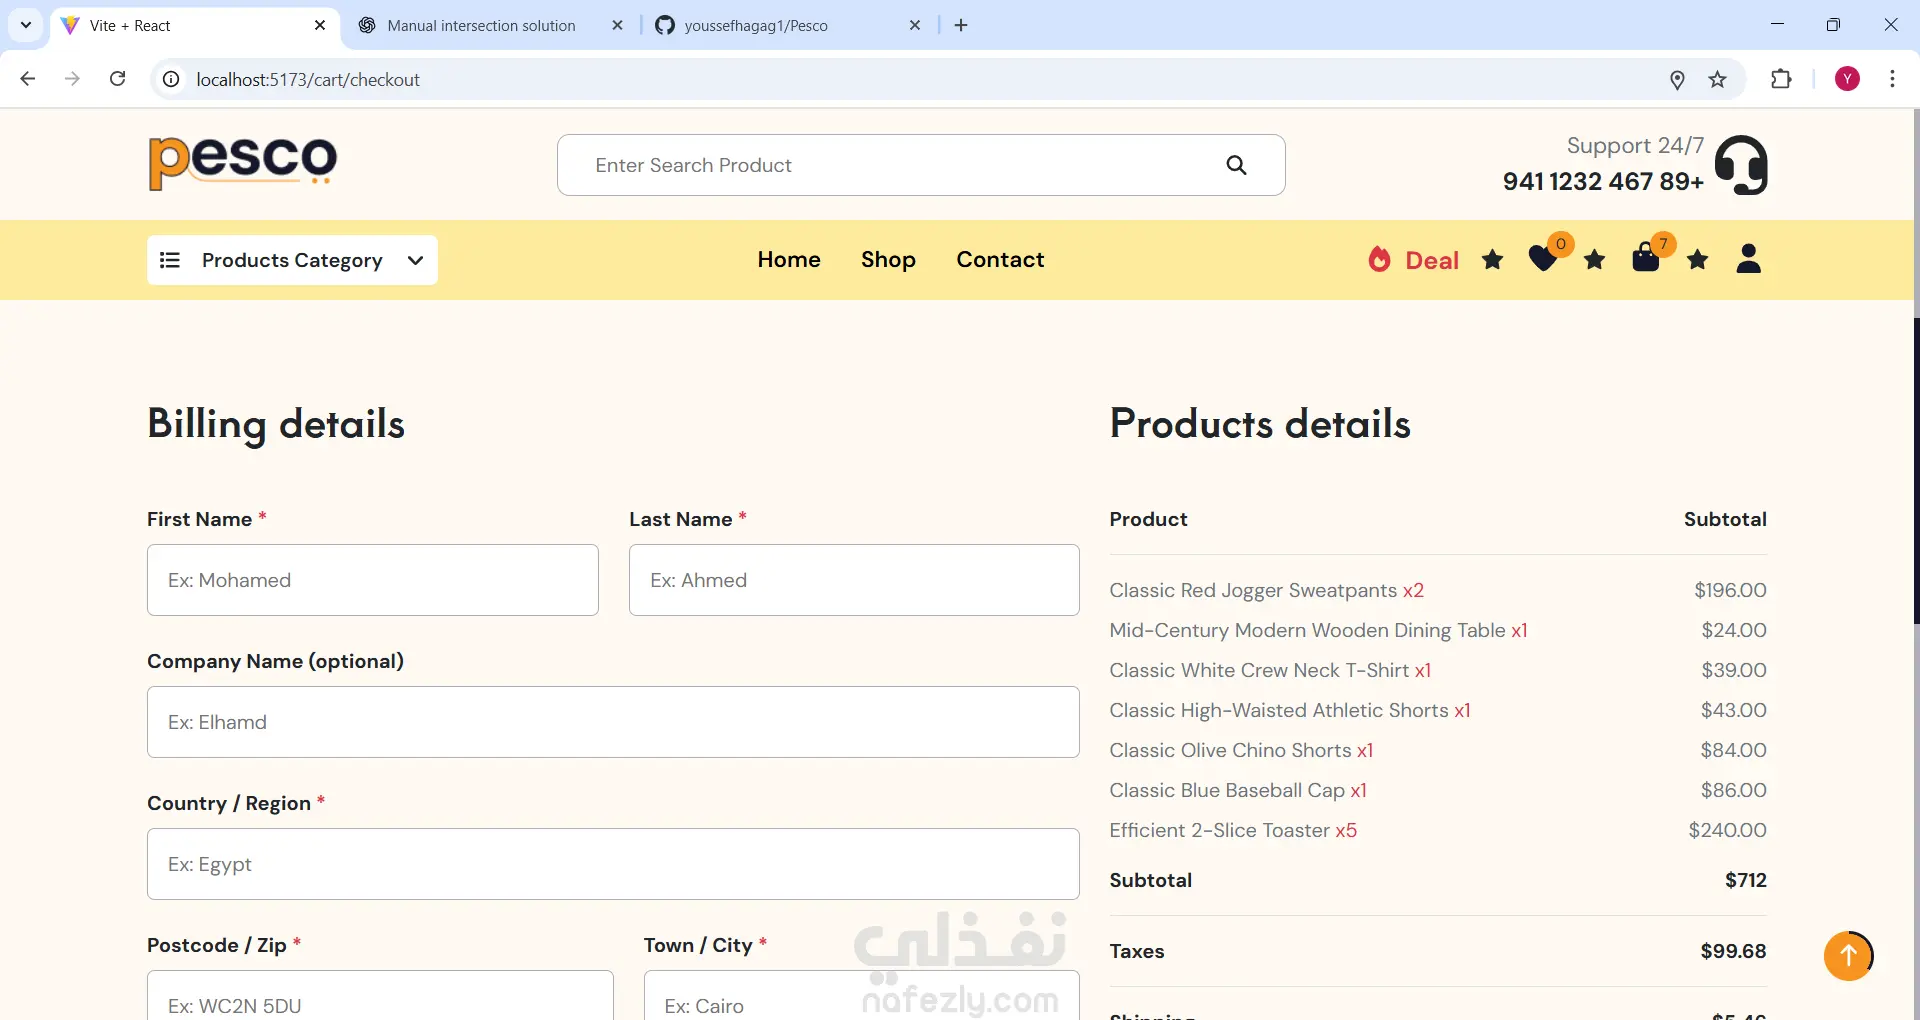Open the user account icon
Viewport: 1920px width, 1020px height.
pyautogui.click(x=1749, y=259)
